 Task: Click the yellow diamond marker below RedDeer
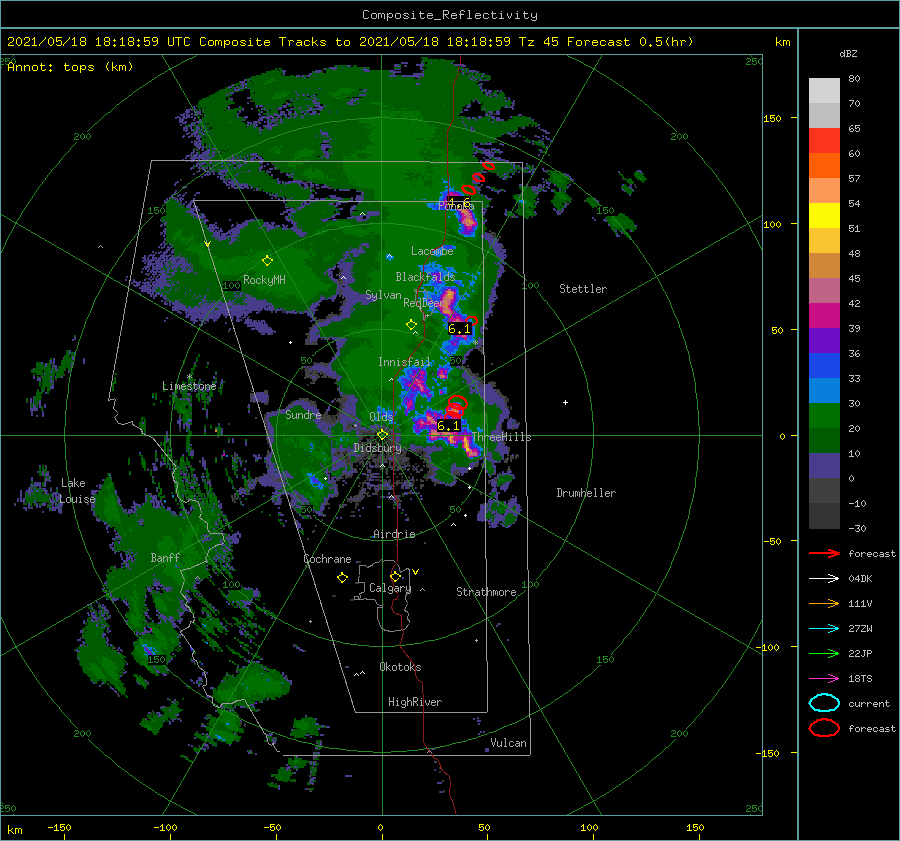click(411, 325)
